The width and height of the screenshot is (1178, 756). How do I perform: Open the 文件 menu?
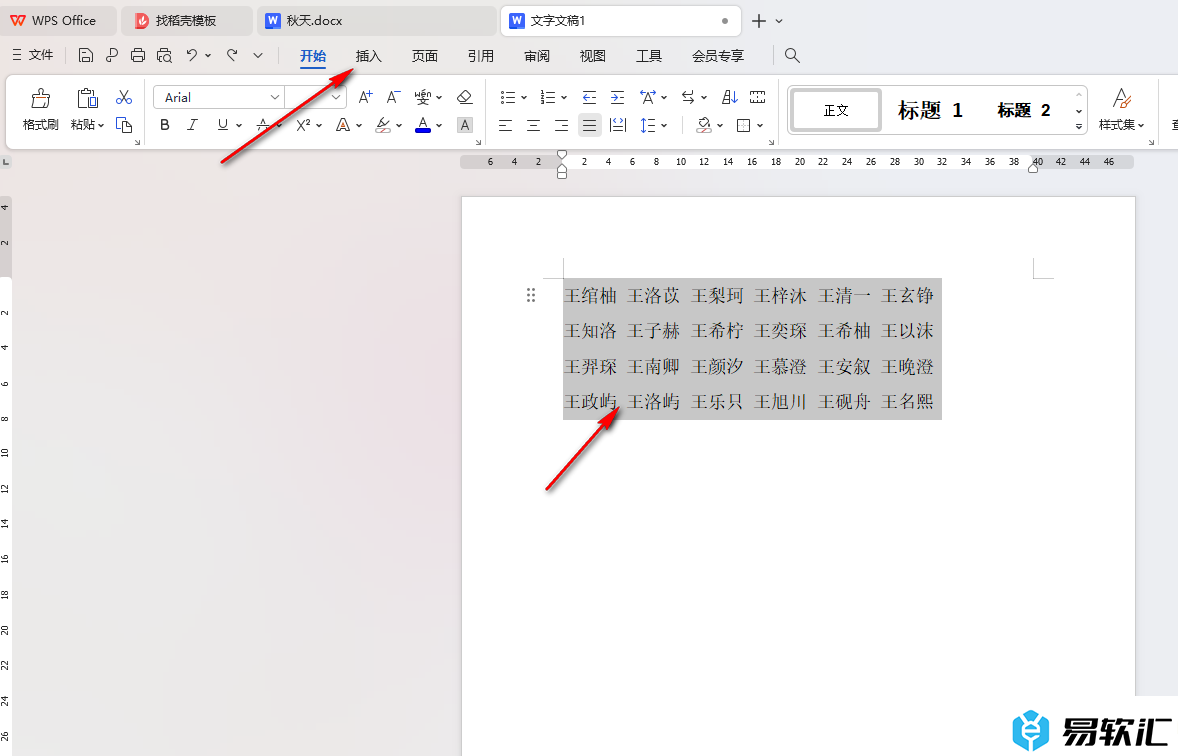33,55
